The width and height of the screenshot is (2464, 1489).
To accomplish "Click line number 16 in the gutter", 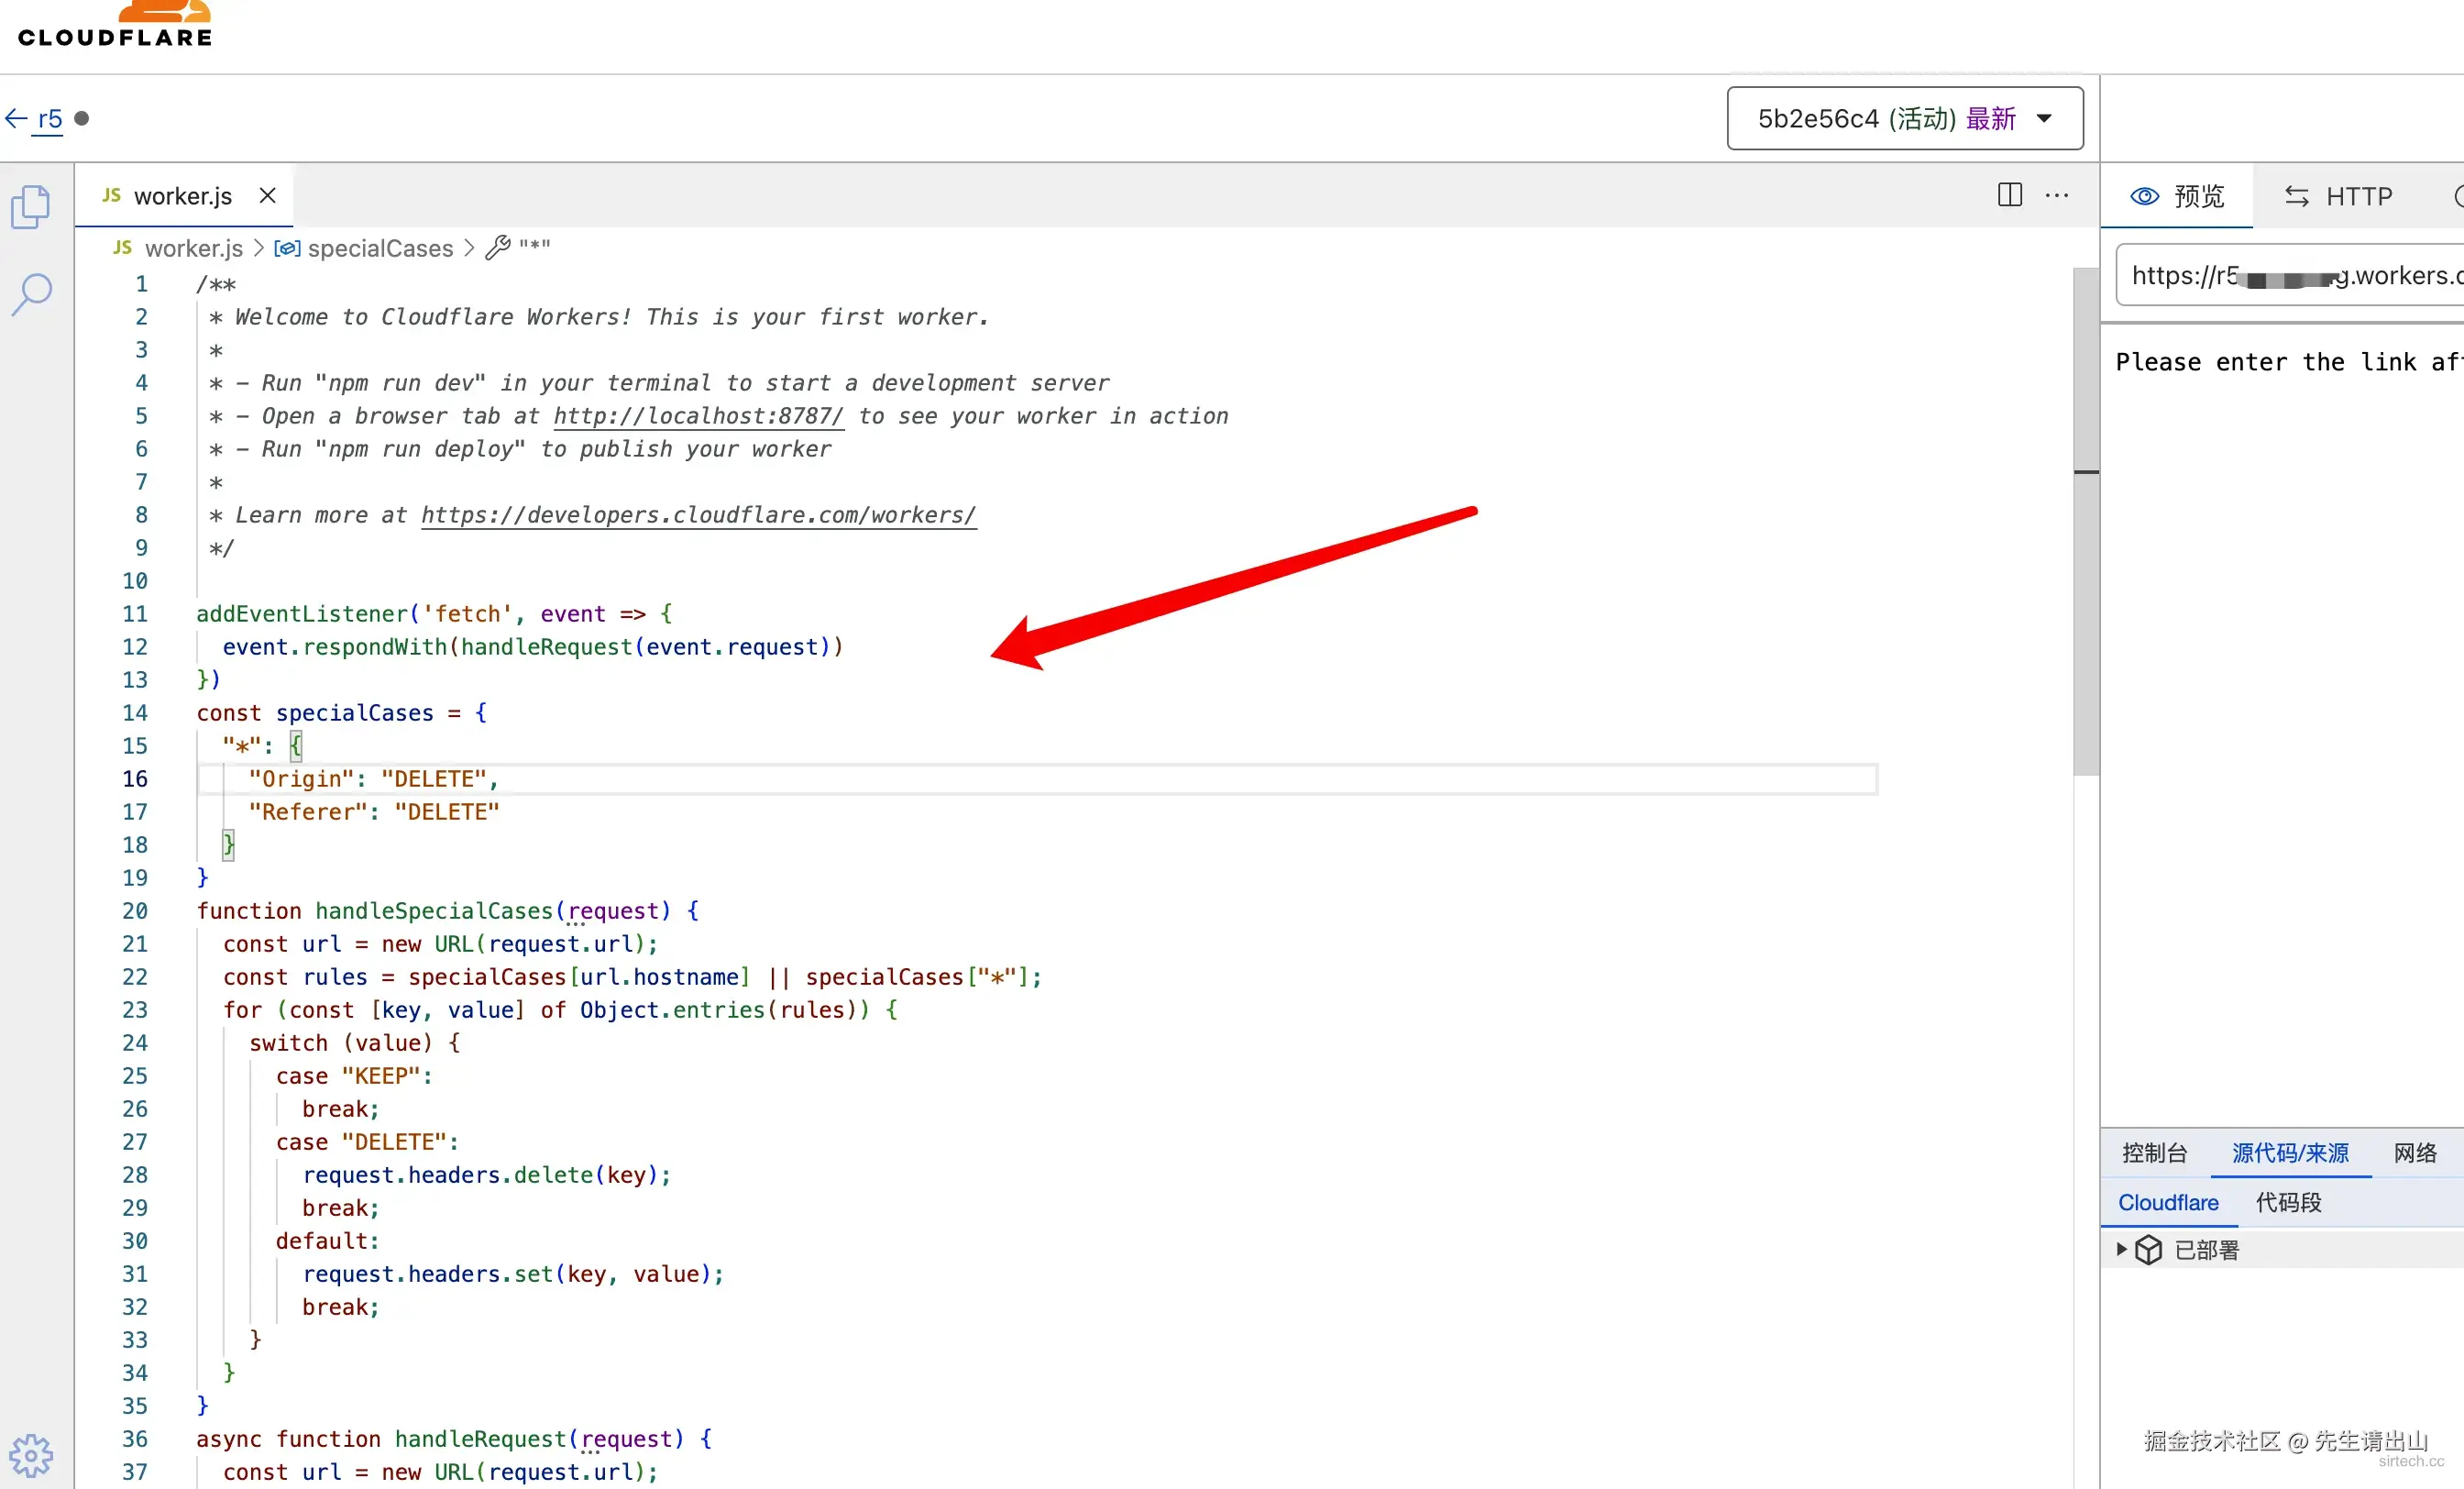I will tap(135, 779).
